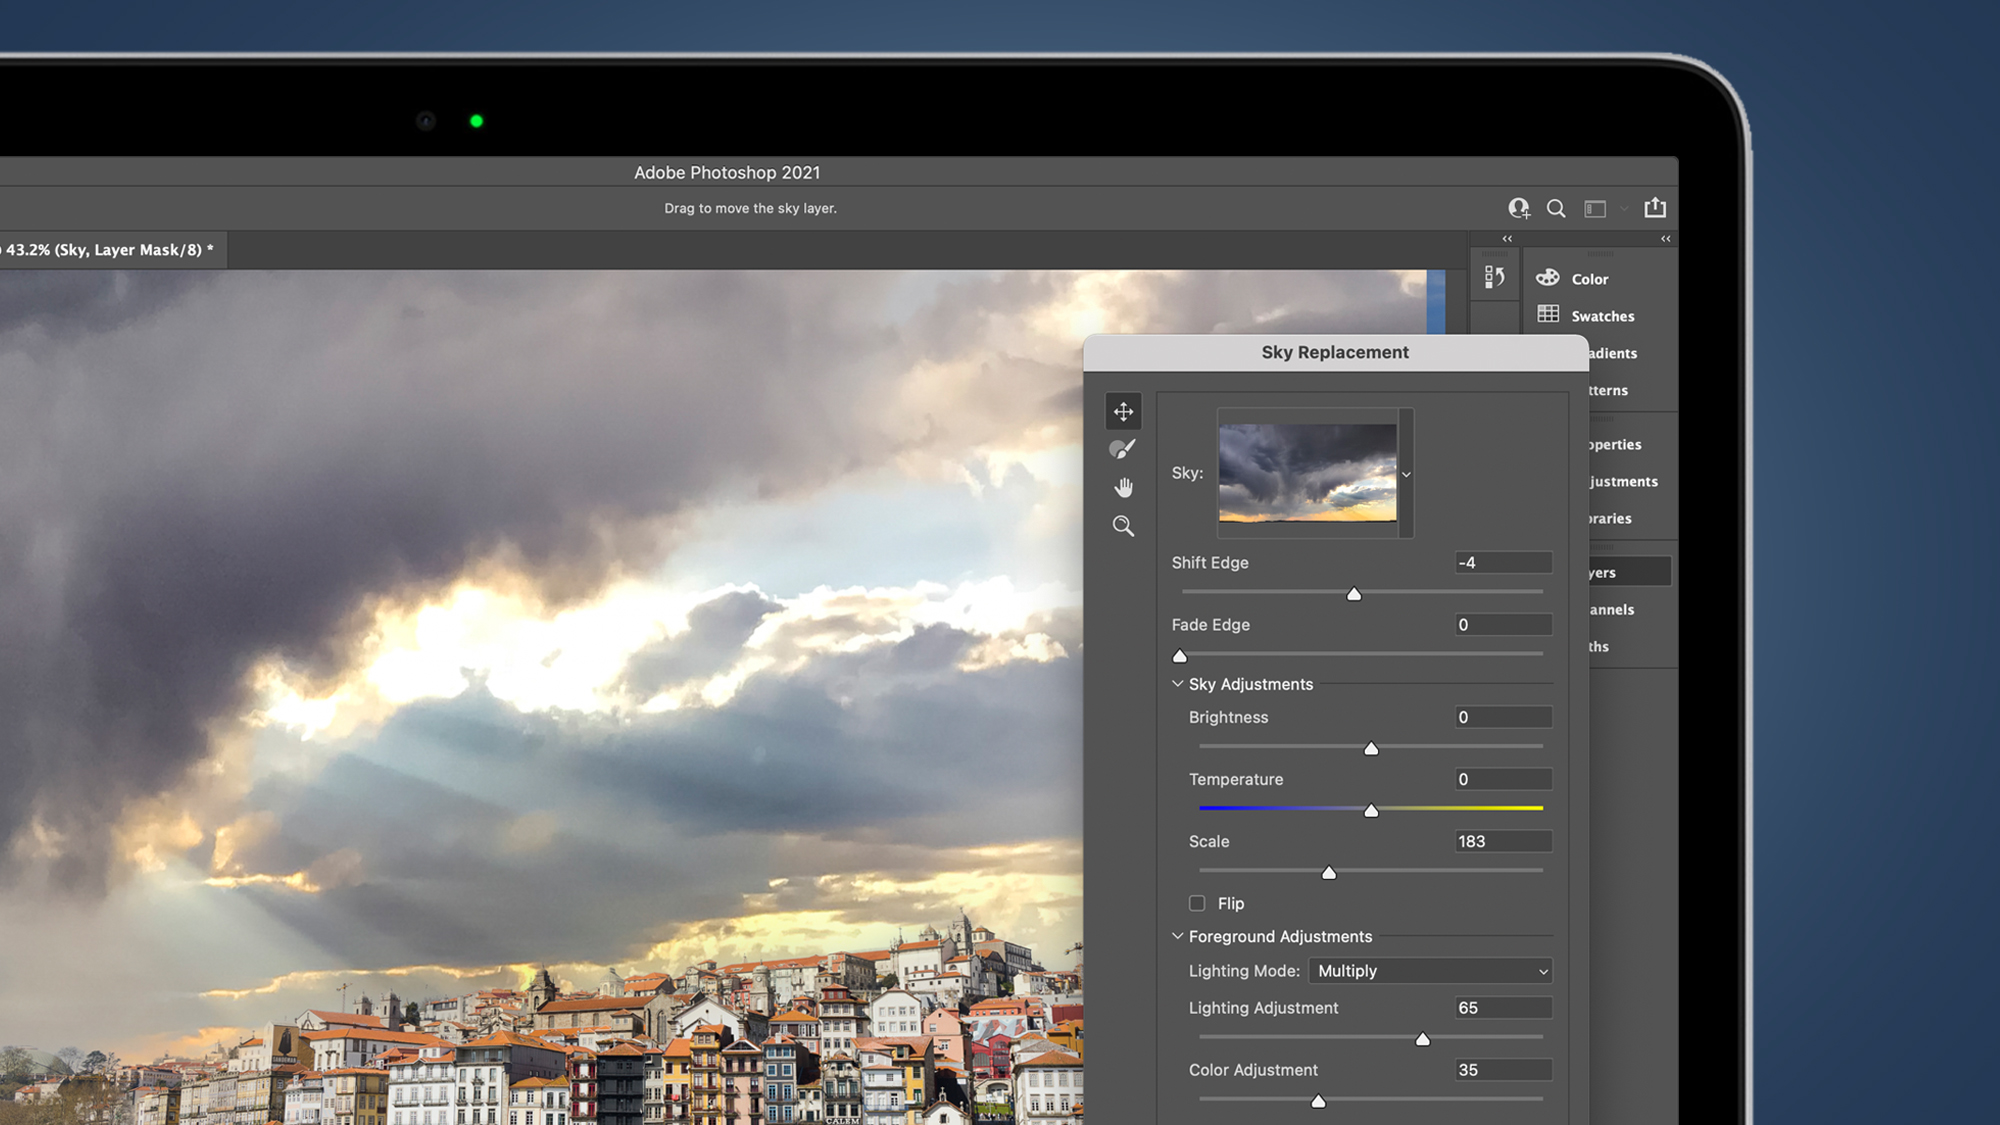This screenshot has height=1125, width=2000.
Task: Select the Sky Brush tool
Action: (x=1122, y=448)
